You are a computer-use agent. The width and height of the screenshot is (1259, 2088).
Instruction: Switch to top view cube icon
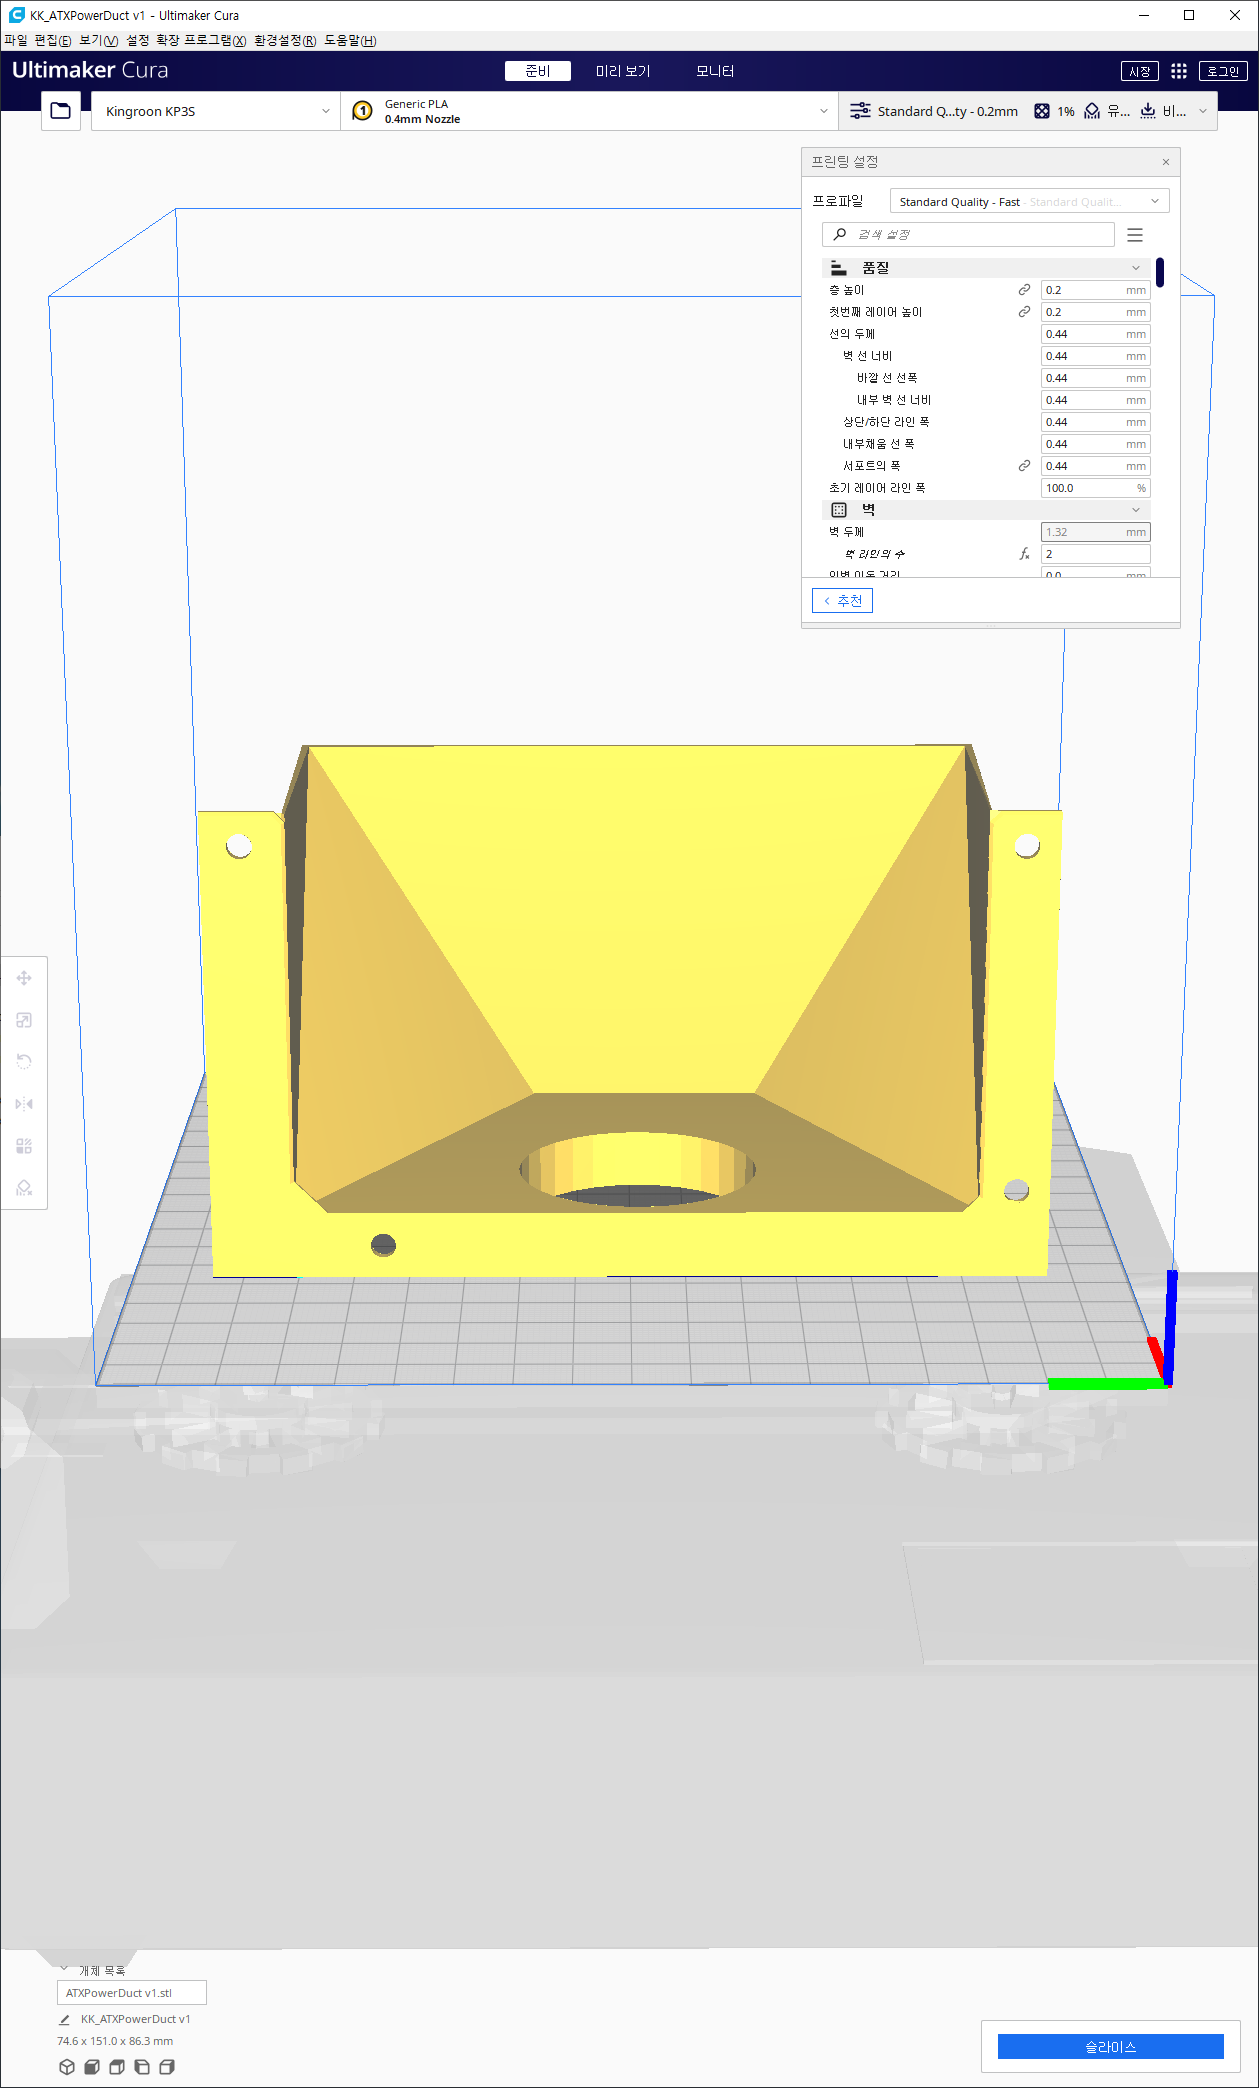click(117, 2067)
